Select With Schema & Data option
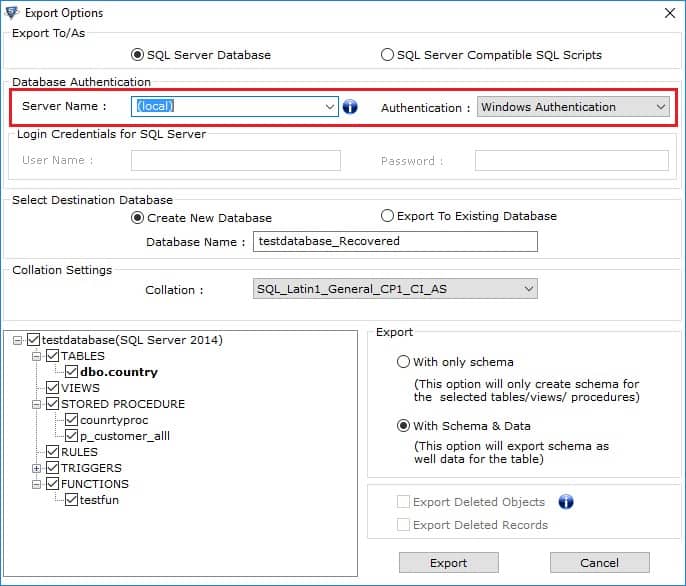The image size is (686, 586). click(x=403, y=426)
